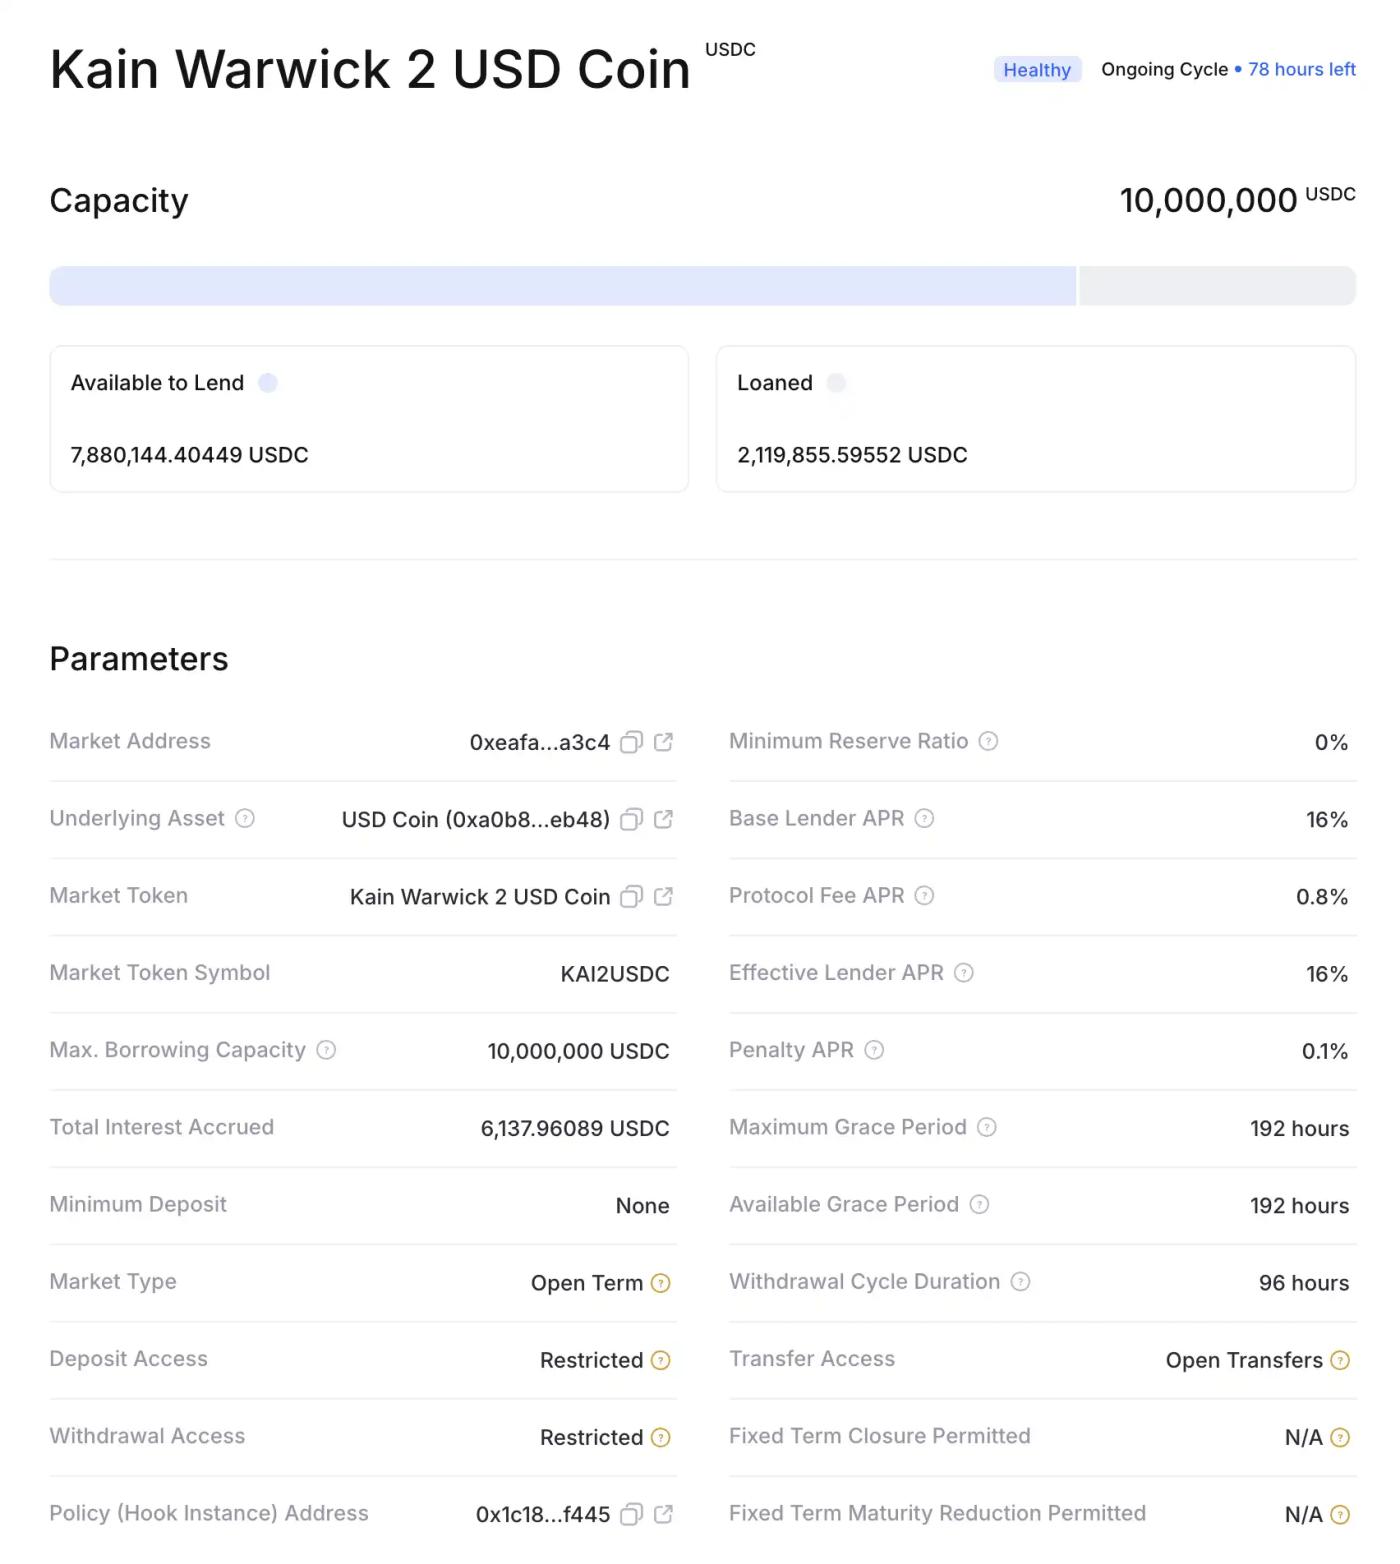Screen dimensions: 1400x1564
Task: Open Market Address in external explorer
Action: 663,742
